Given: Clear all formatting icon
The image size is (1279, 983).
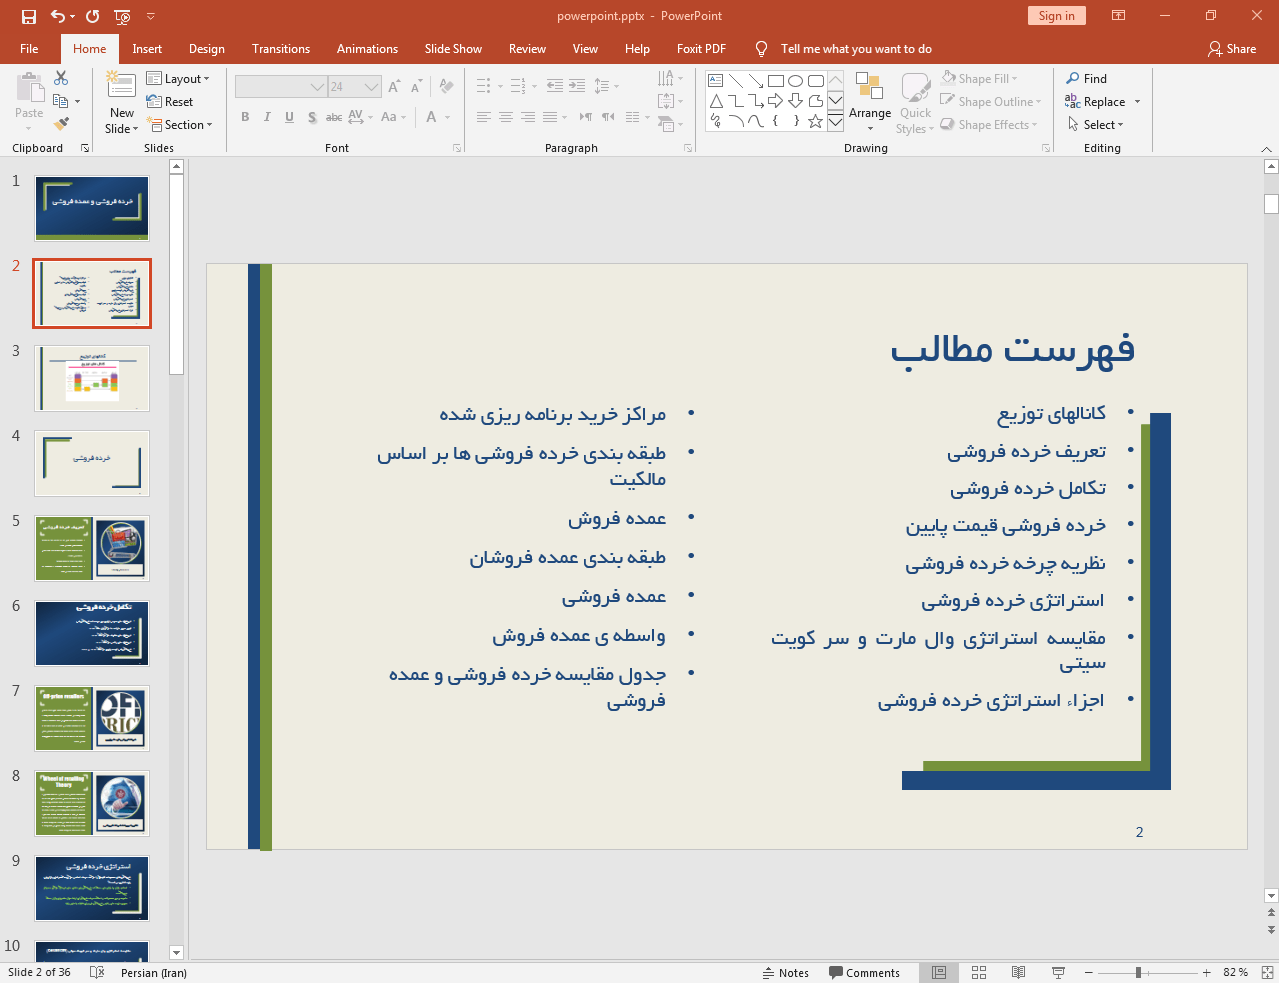Looking at the screenshot, I should 447,87.
